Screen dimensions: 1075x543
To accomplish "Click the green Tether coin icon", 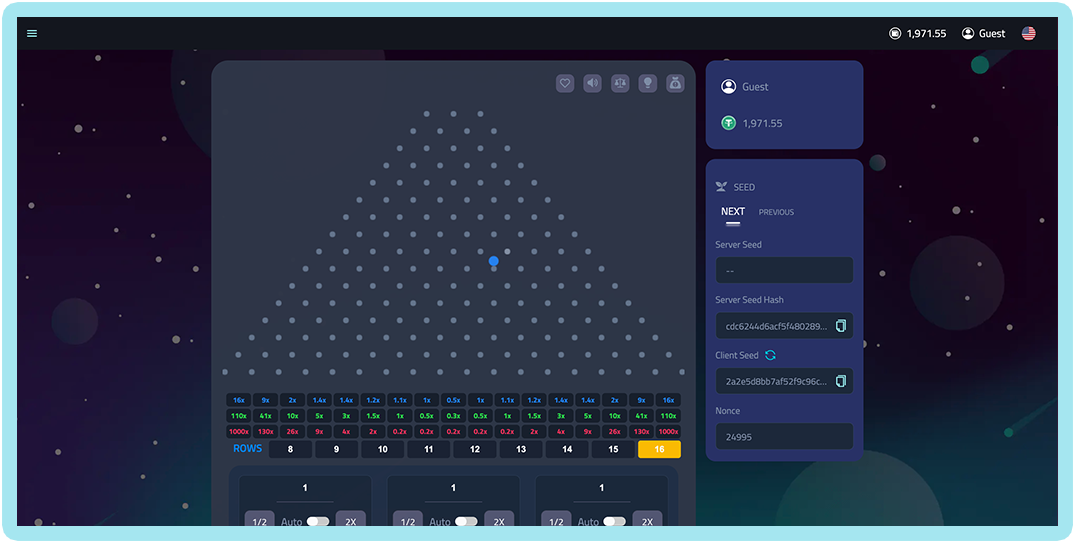I will tap(728, 123).
